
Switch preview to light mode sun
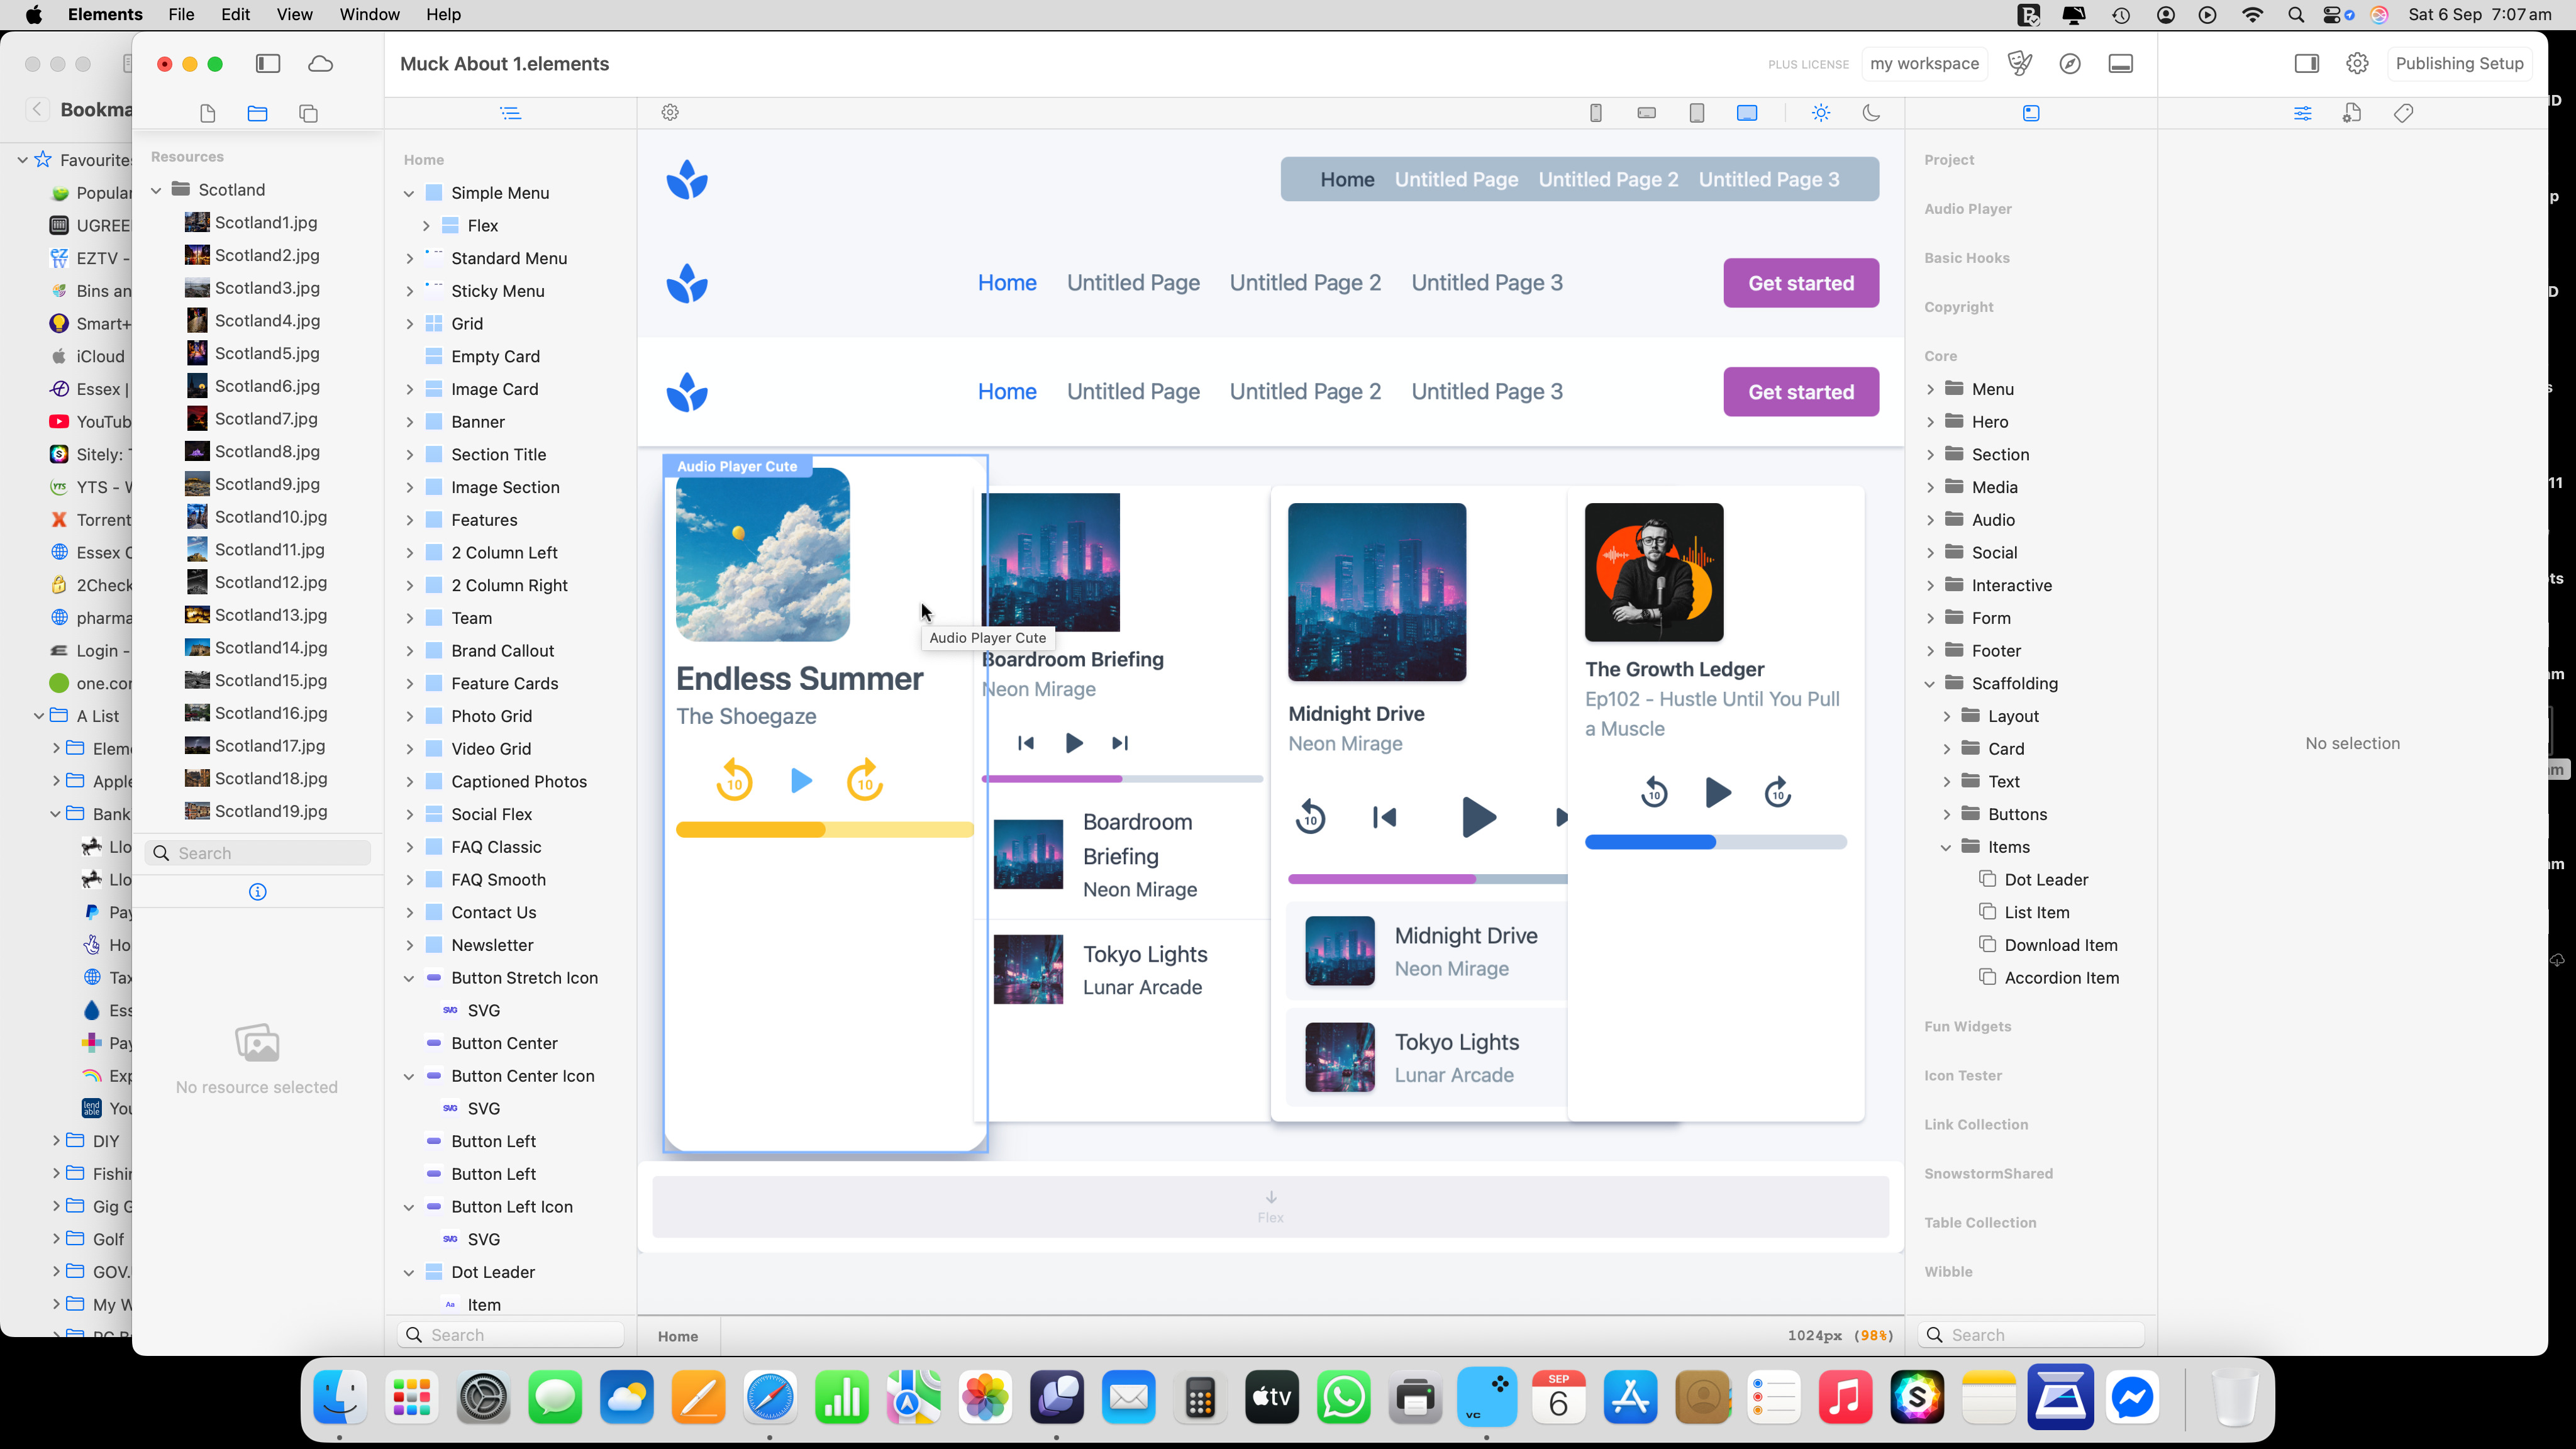[1821, 113]
